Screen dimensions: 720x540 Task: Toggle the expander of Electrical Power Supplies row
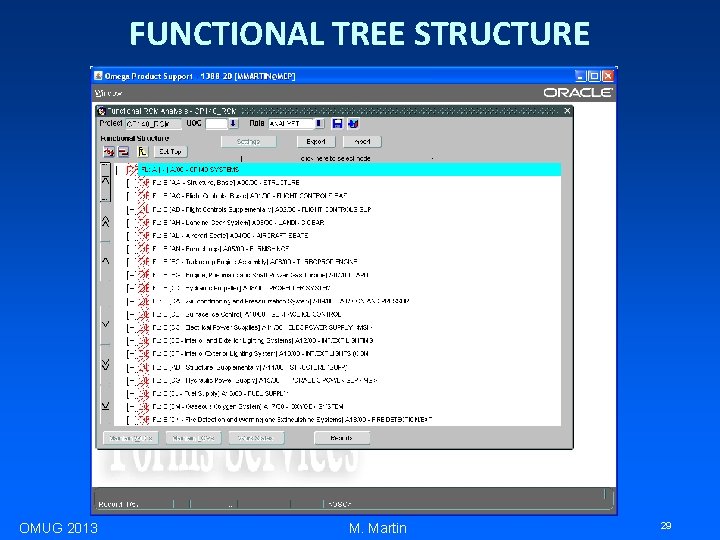point(130,328)
